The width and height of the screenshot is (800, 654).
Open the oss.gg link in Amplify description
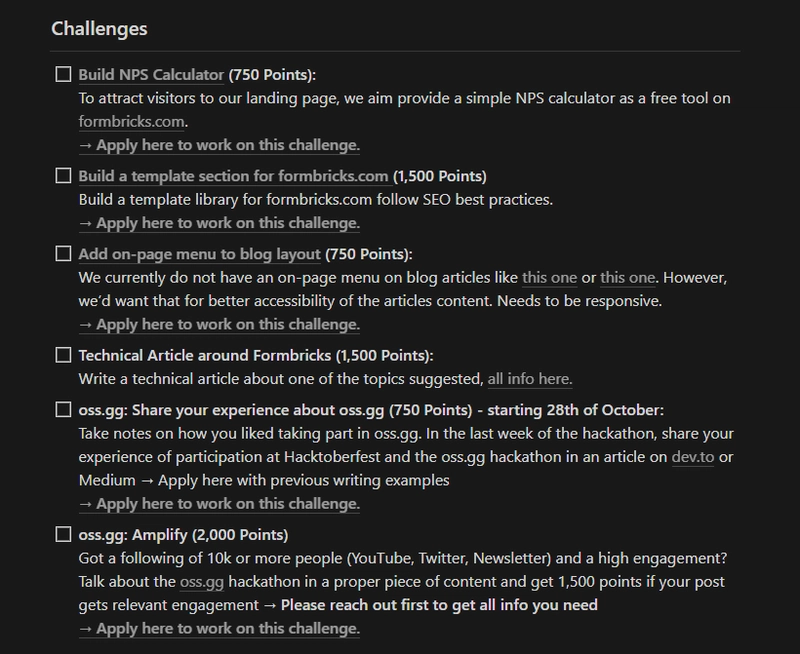pyautogui.click(x=202, y=582)
